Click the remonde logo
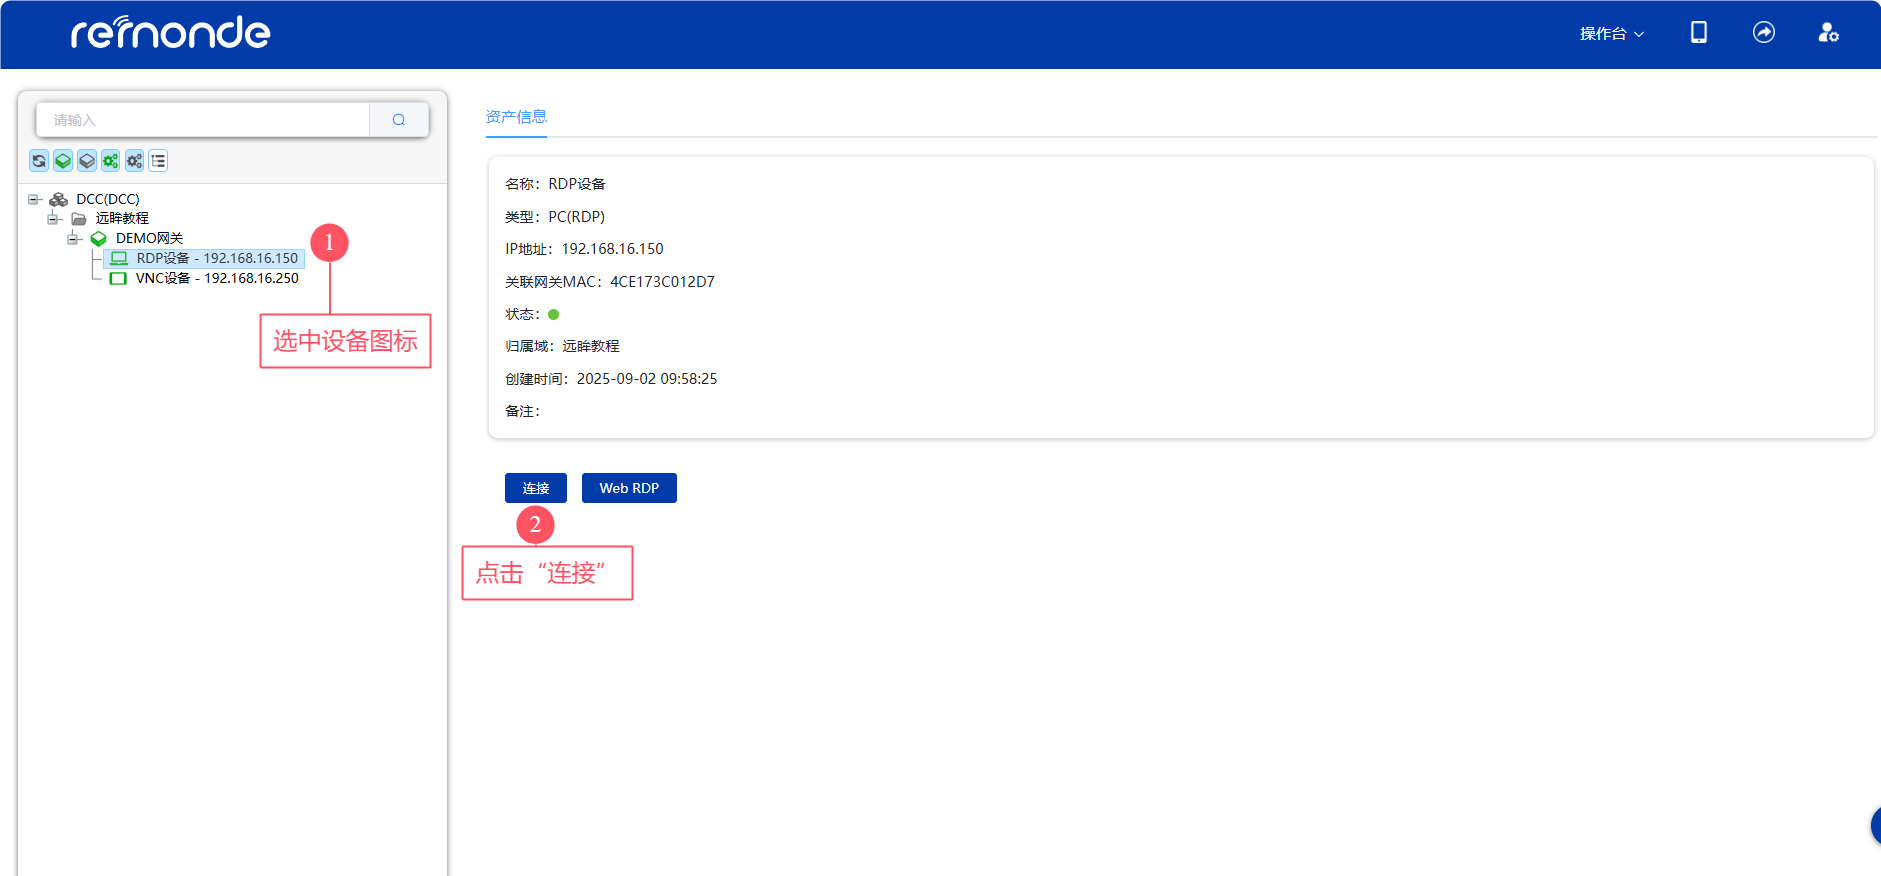Viewport: 1881px width, 876px height. click(170, 33)
